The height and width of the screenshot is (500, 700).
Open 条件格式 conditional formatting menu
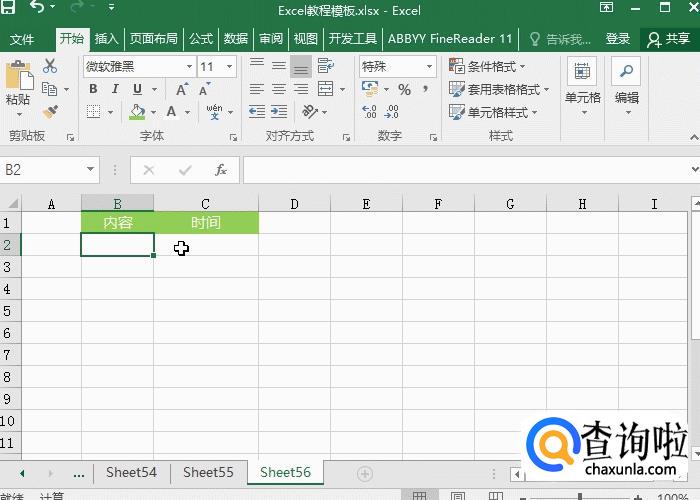487,67
